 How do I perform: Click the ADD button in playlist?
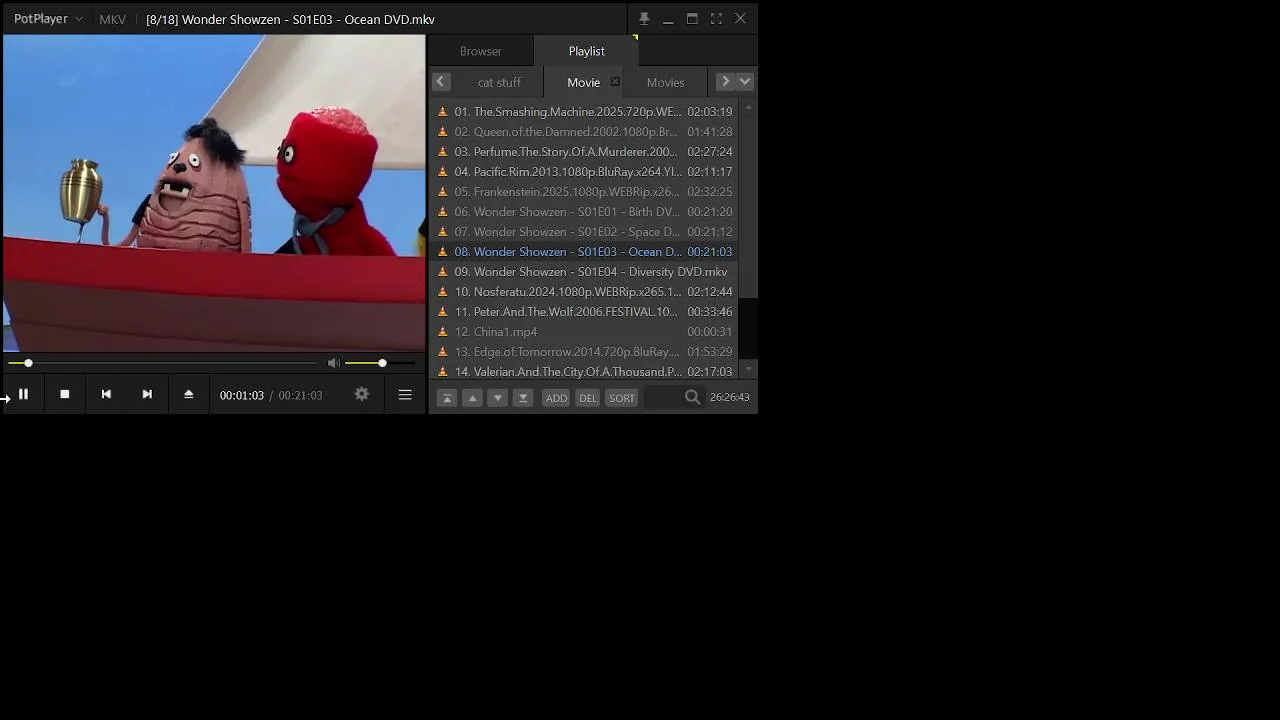click(556, 398)
